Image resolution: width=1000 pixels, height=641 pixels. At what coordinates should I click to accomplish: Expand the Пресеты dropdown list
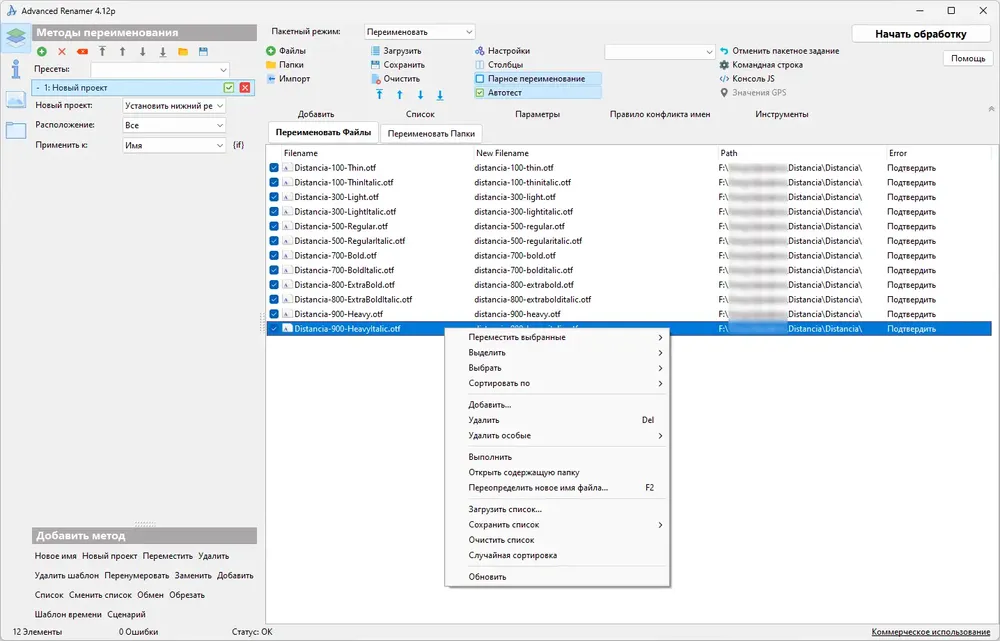(159, 70)
